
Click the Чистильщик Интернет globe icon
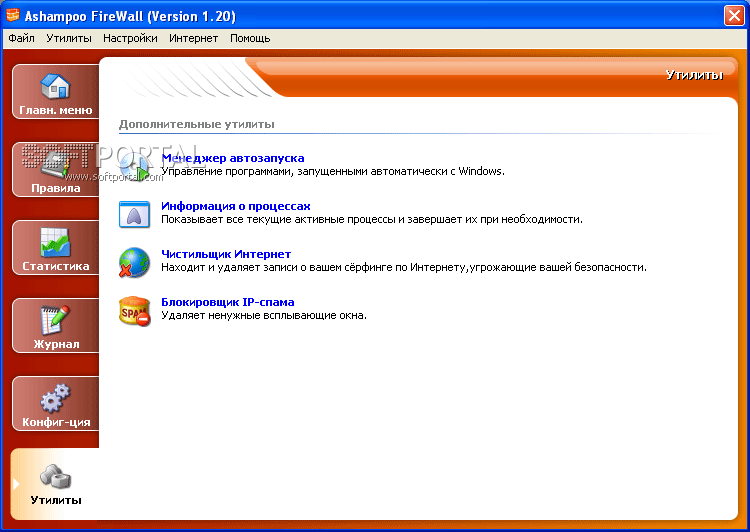coord(134,262)
